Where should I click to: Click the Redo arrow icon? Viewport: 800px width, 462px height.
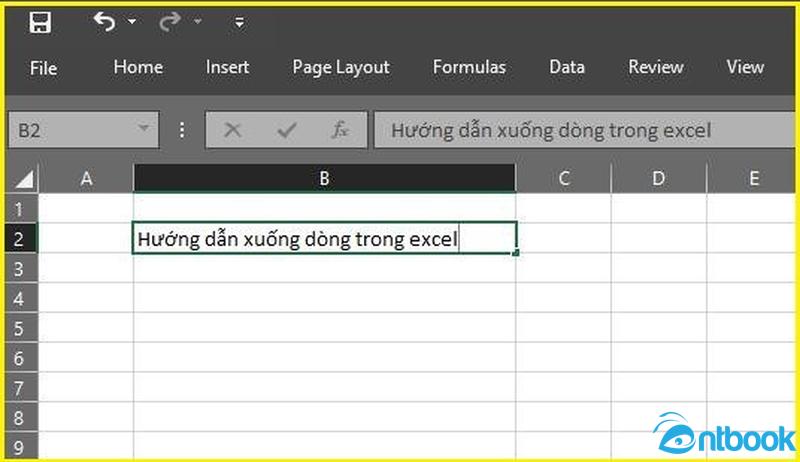tap(170, 22)
